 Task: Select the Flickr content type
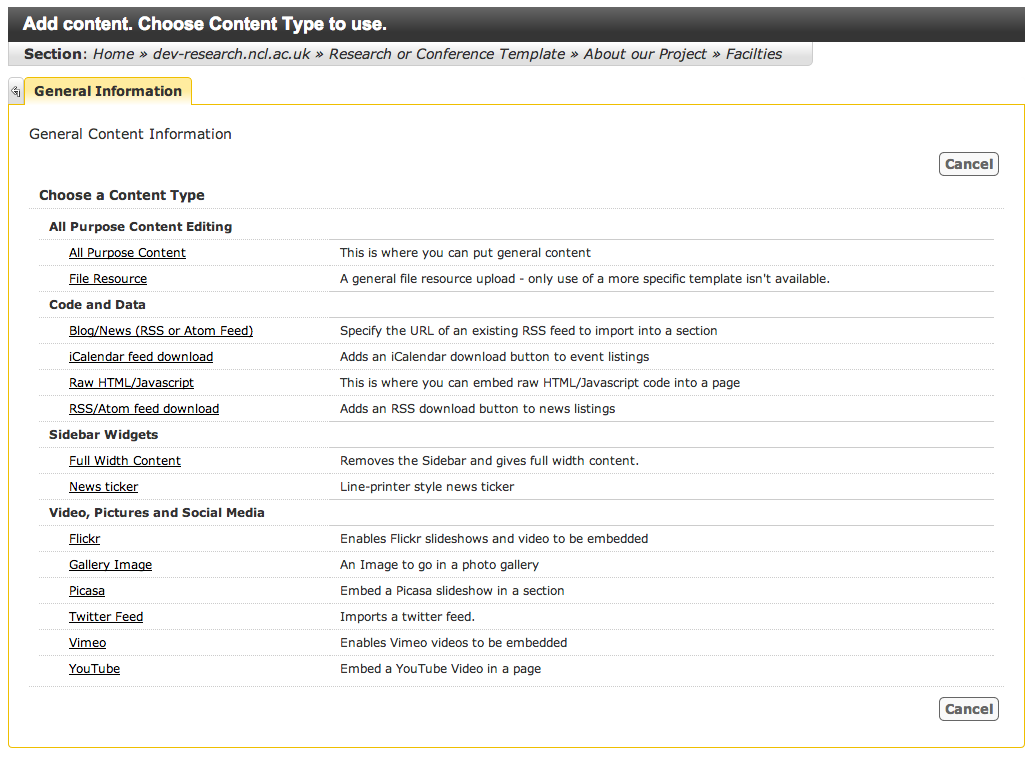point(85,539)
